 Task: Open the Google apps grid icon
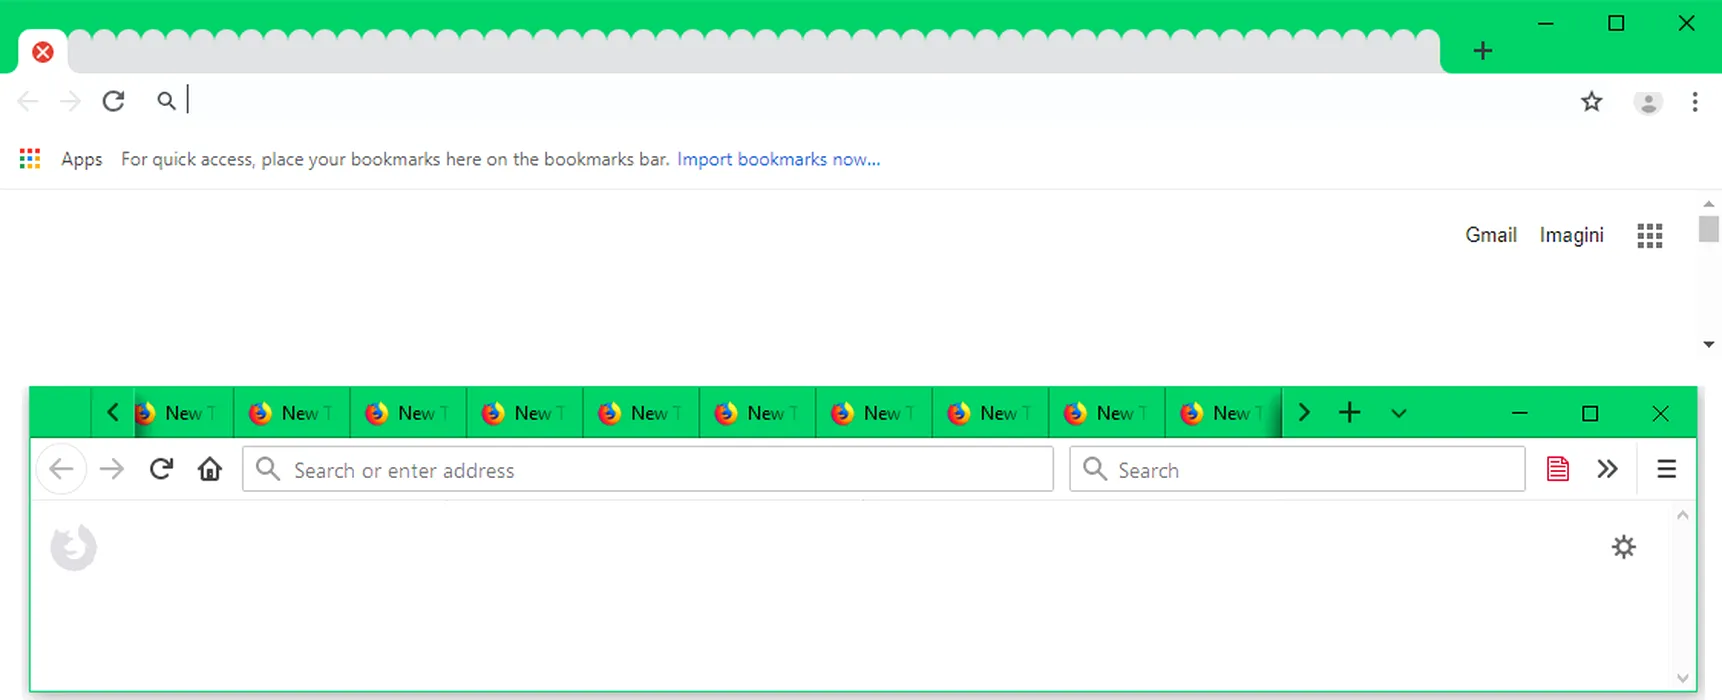pos(1649,236)
